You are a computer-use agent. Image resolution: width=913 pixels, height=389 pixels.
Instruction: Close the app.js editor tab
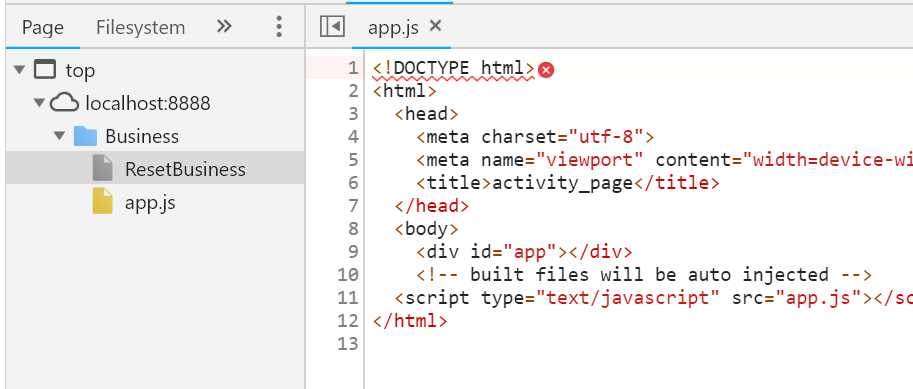pos(436,26)
